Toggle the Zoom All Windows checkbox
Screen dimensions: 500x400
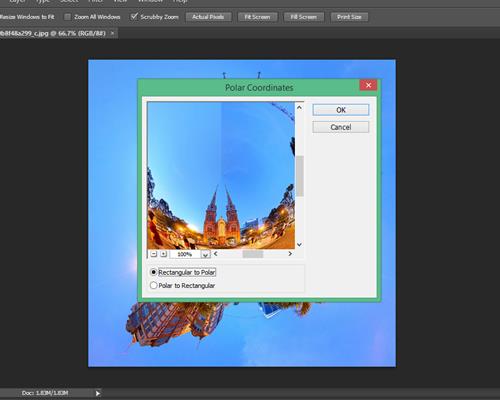tap(68, 17)
